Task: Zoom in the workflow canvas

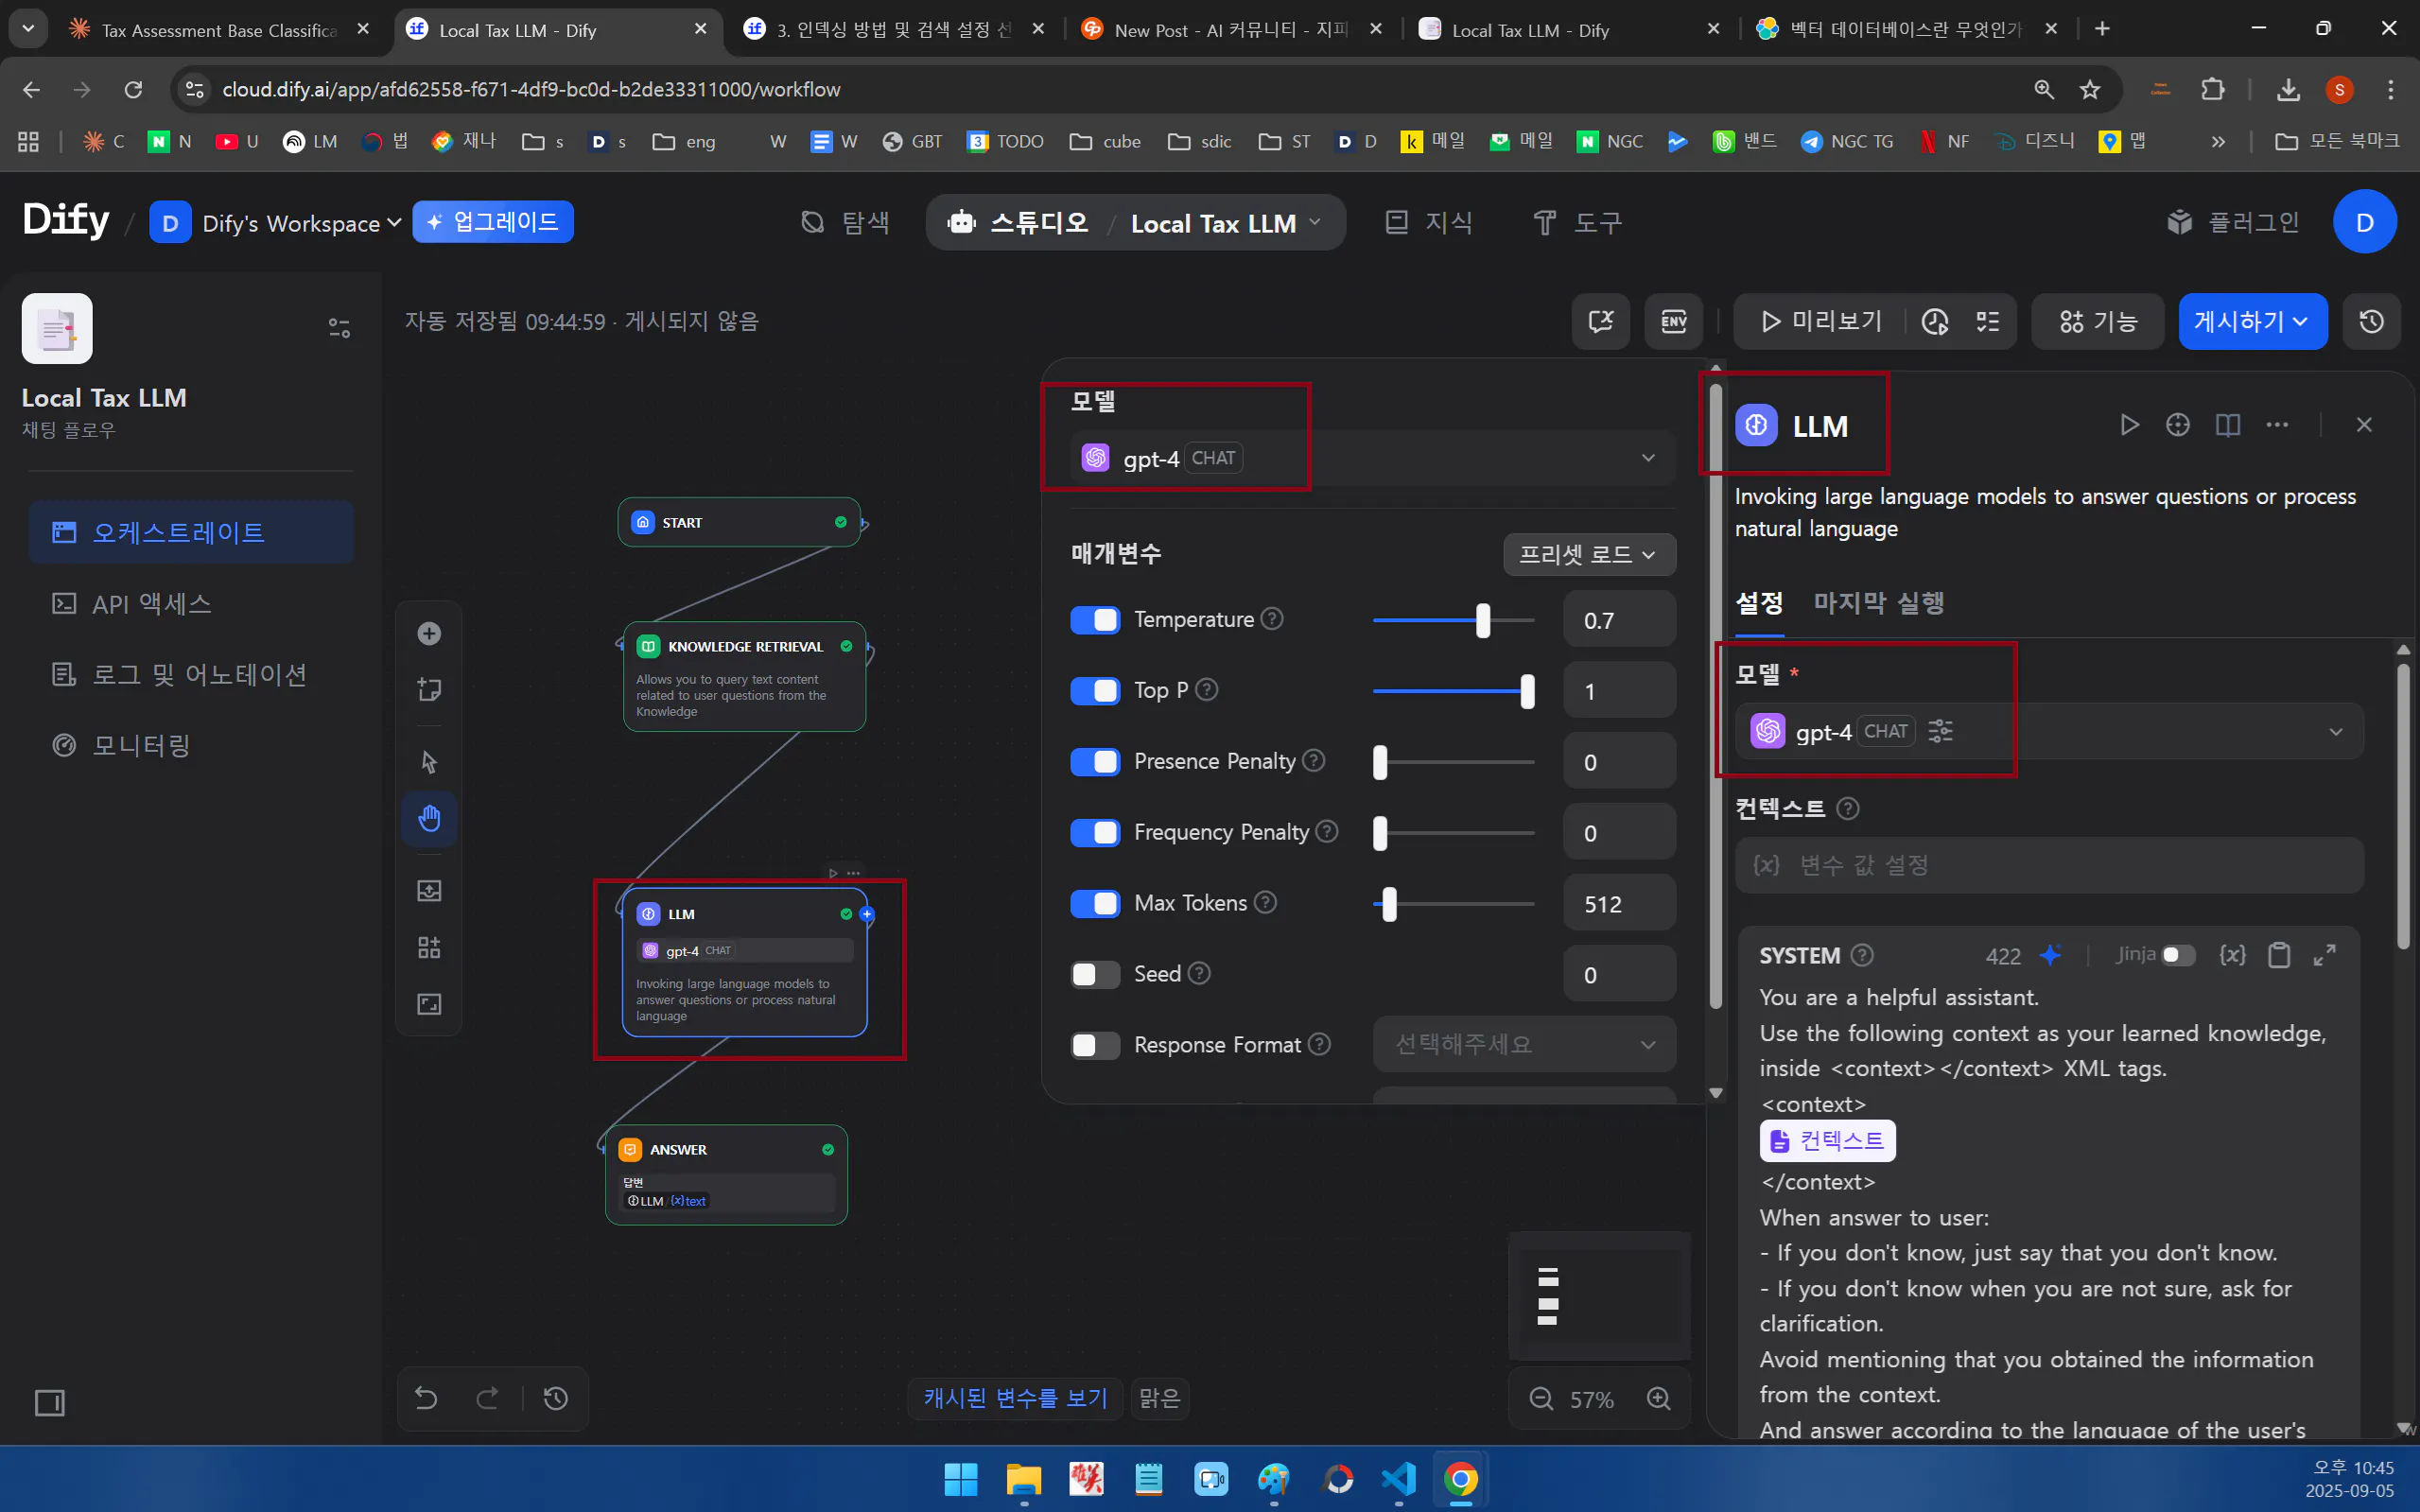Action: (1659, 1398)
